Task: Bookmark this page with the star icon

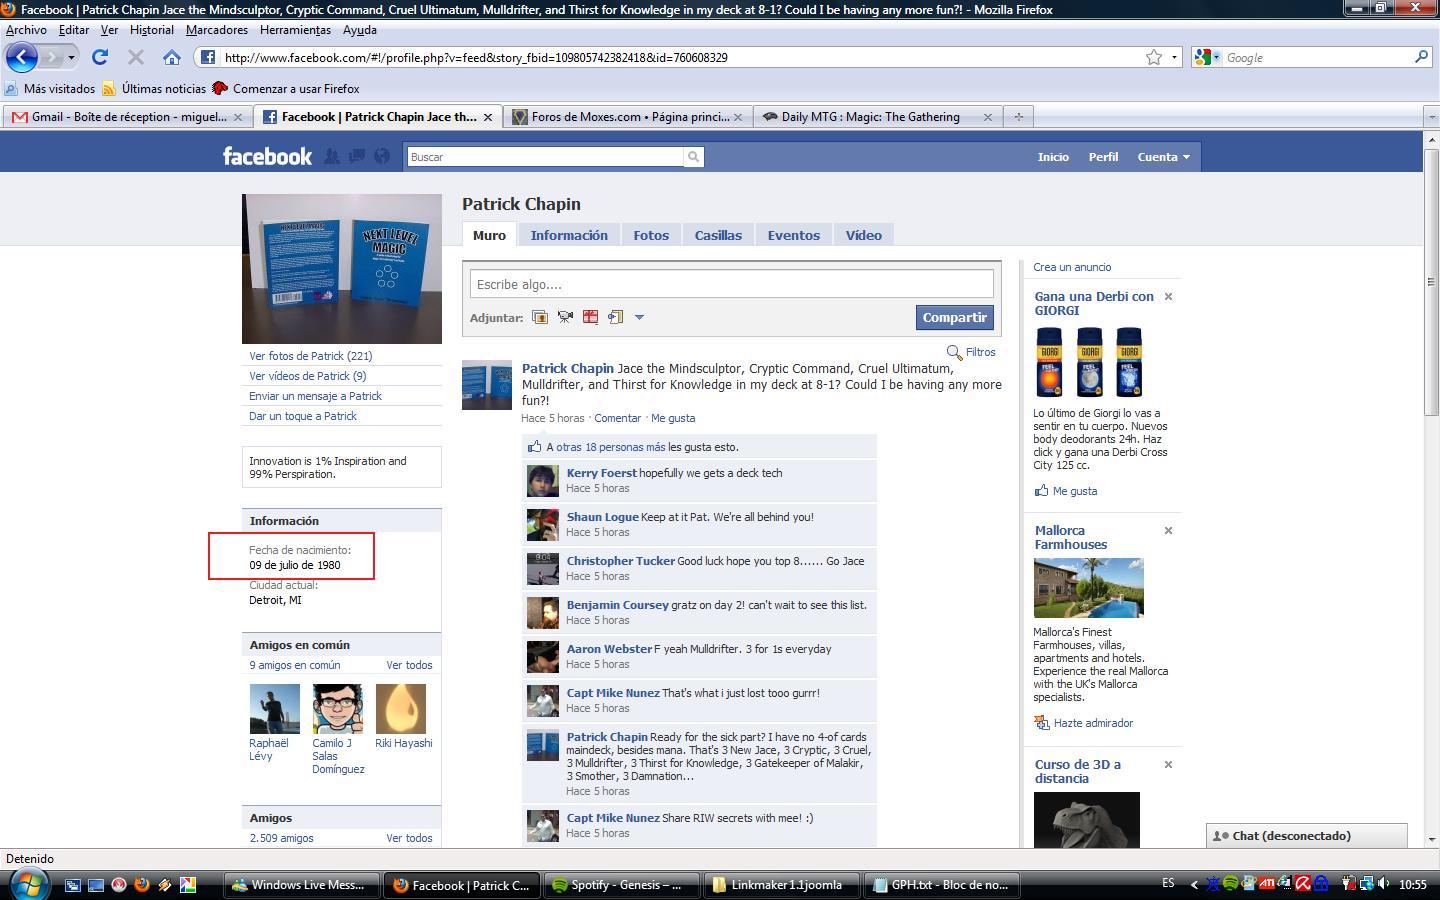Action: click(1154, 57)
